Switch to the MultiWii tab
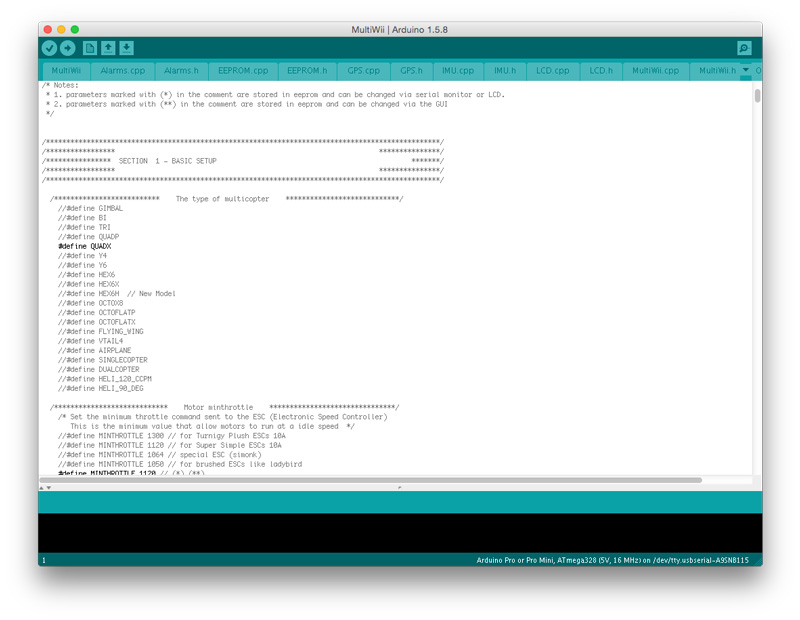Image resolution: width=800 pixels, height=620 pixels. pyautogui.click(x=66, y=71)
